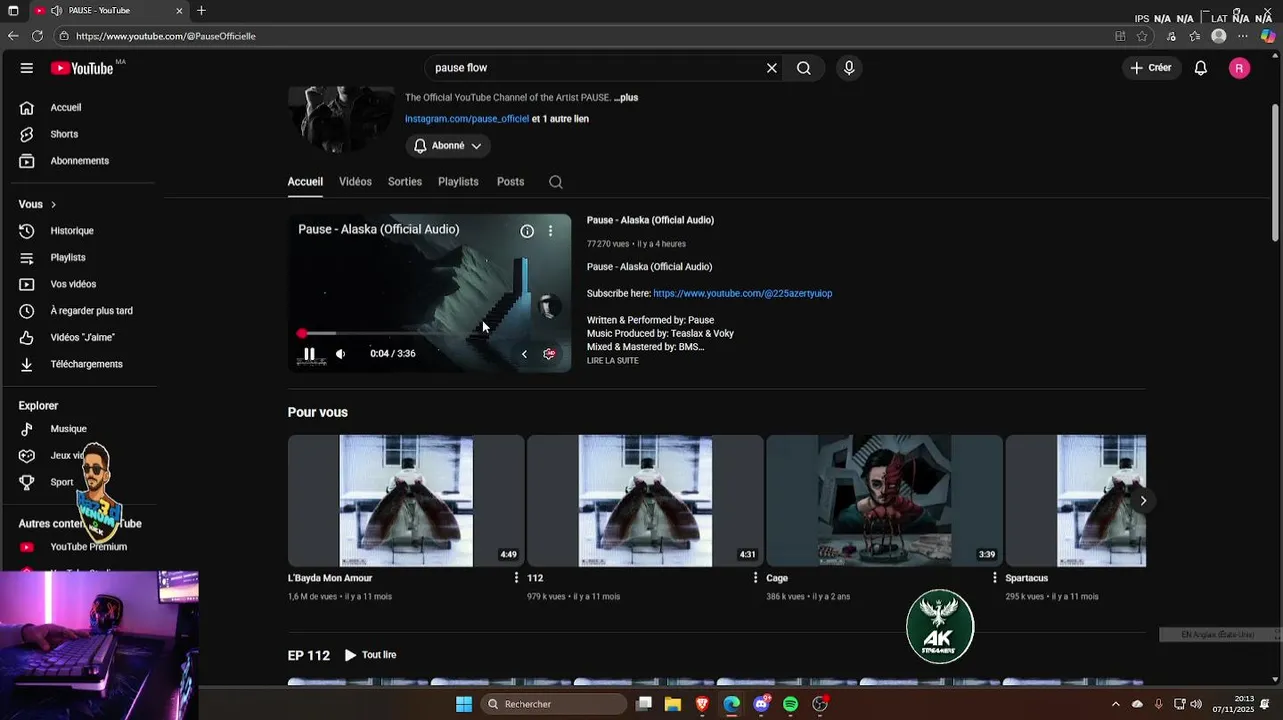Open the instagram.com/pause_officiel link
The height and width of the screenshot is (720, 1283).
pyautogui.click(x=467, y=119)
